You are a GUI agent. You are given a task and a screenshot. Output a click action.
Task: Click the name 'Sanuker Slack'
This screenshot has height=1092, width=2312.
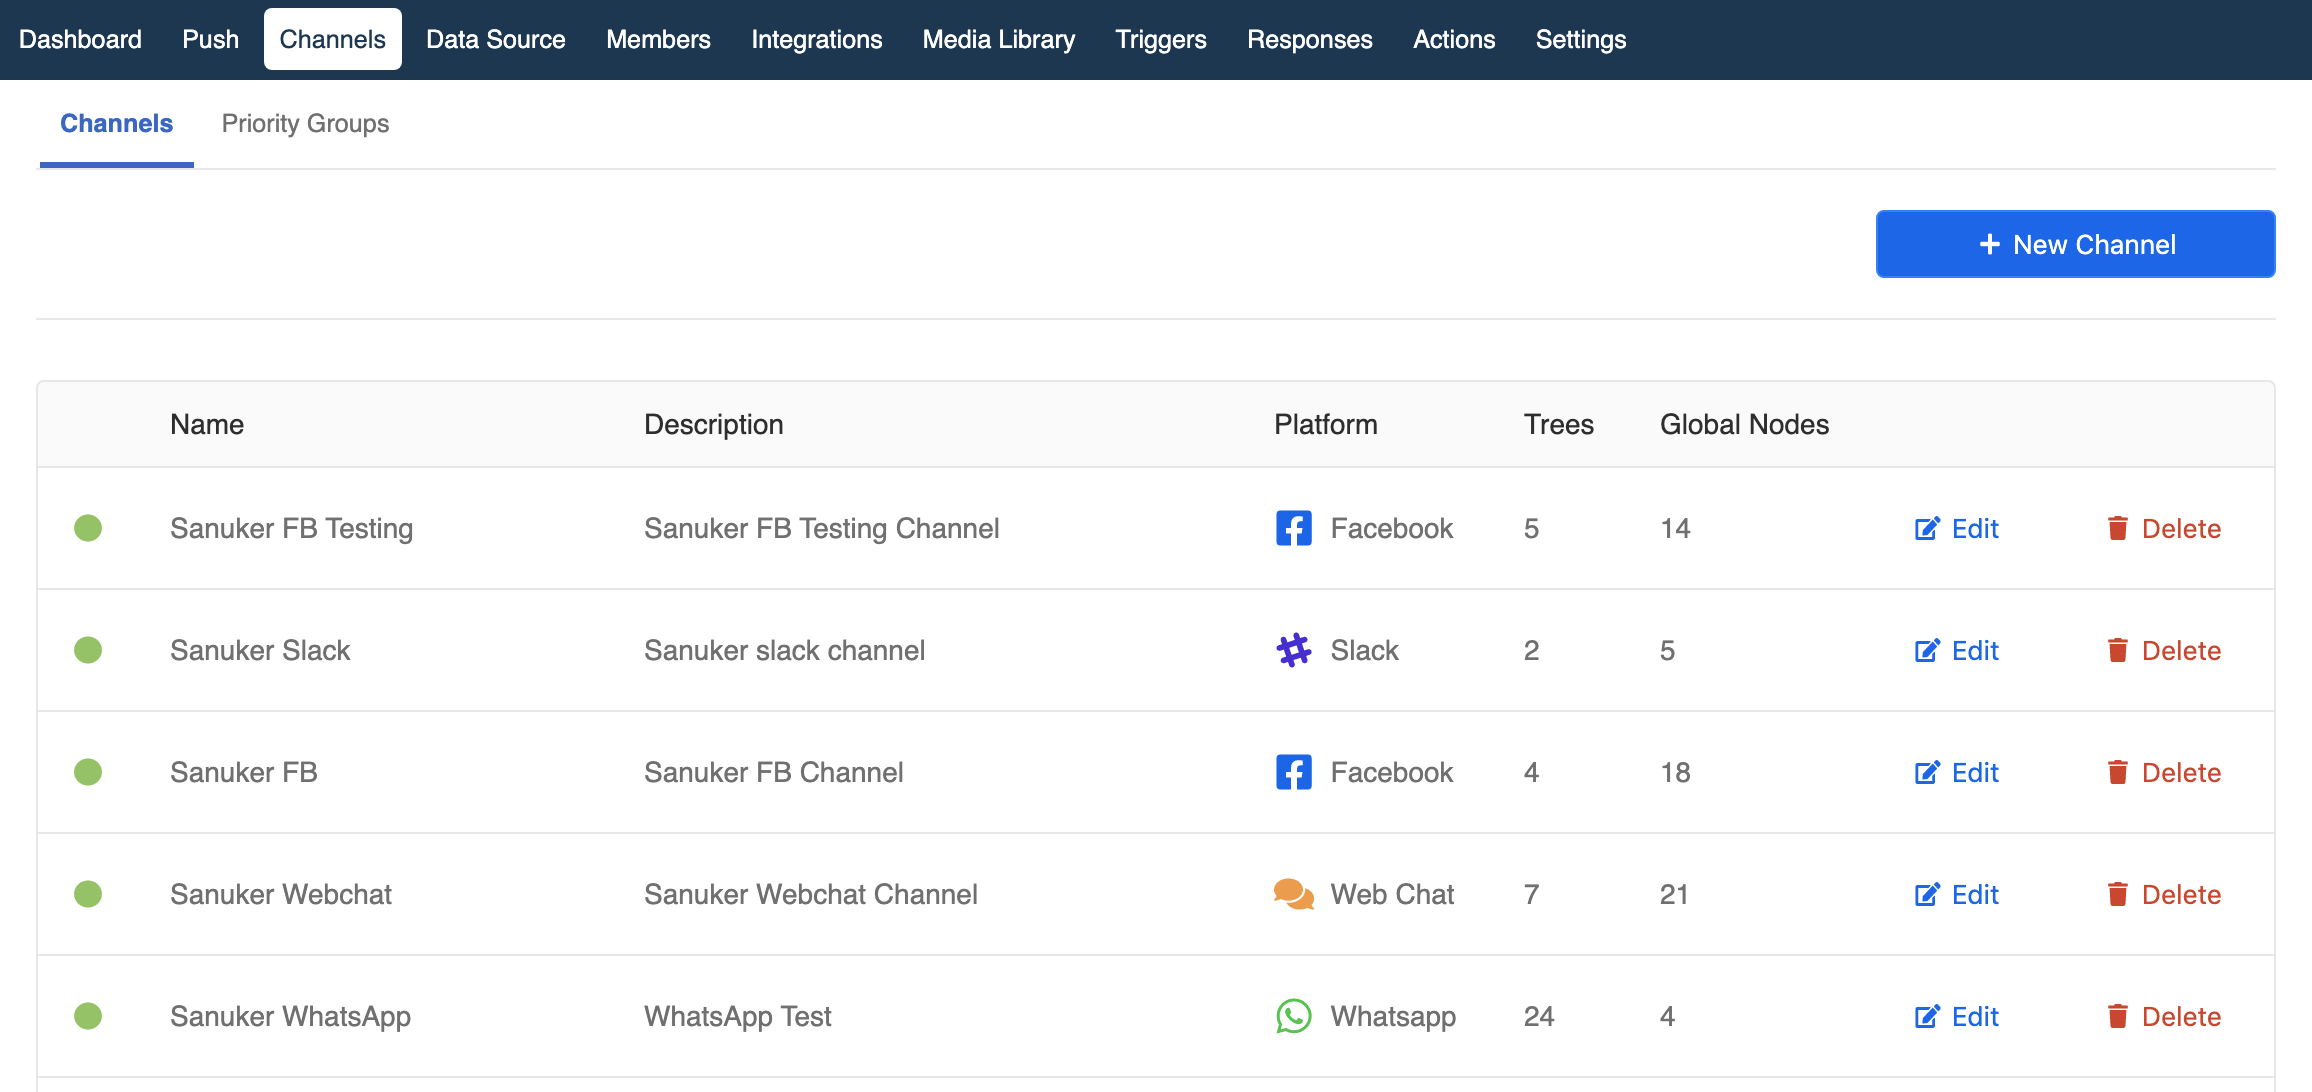[260, 650]
